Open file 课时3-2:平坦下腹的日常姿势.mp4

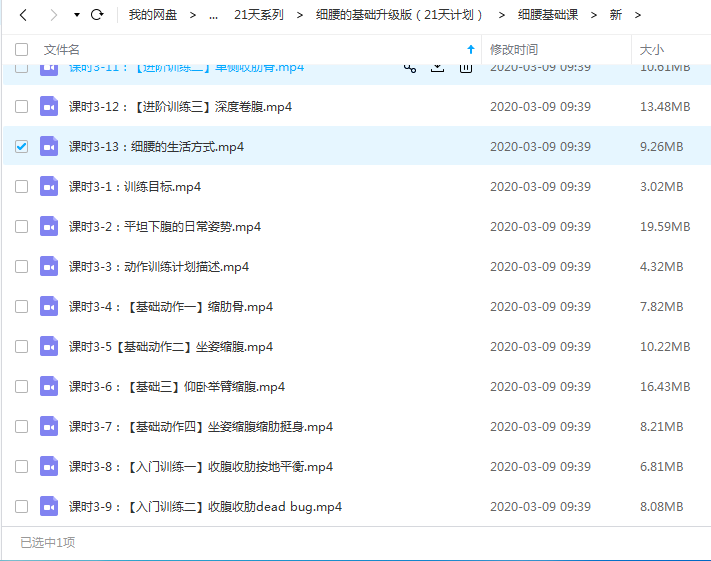[165, 226]
